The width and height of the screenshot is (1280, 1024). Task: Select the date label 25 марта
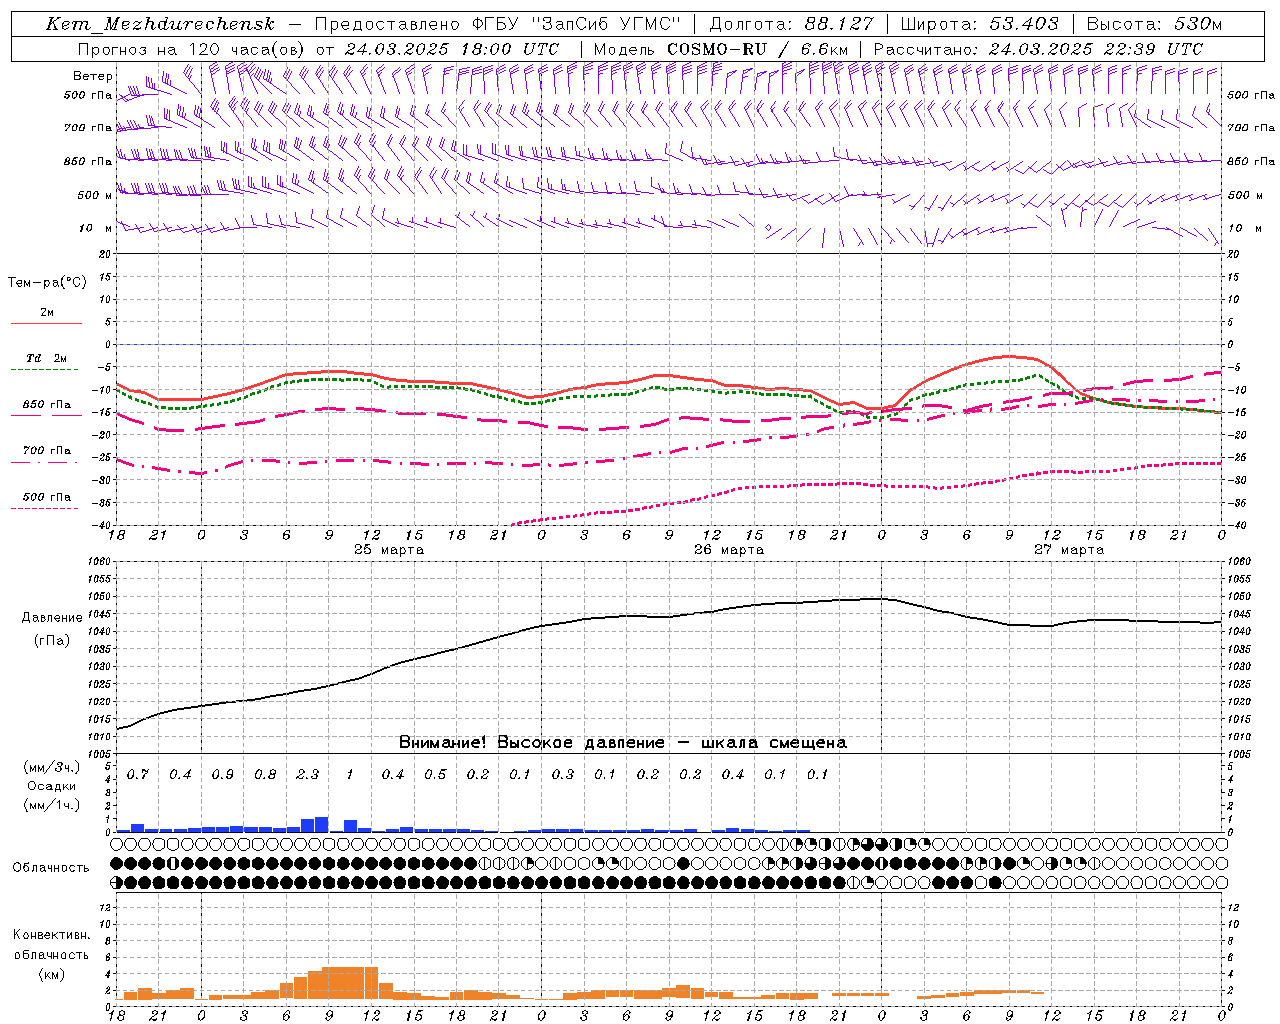point(389,549)
